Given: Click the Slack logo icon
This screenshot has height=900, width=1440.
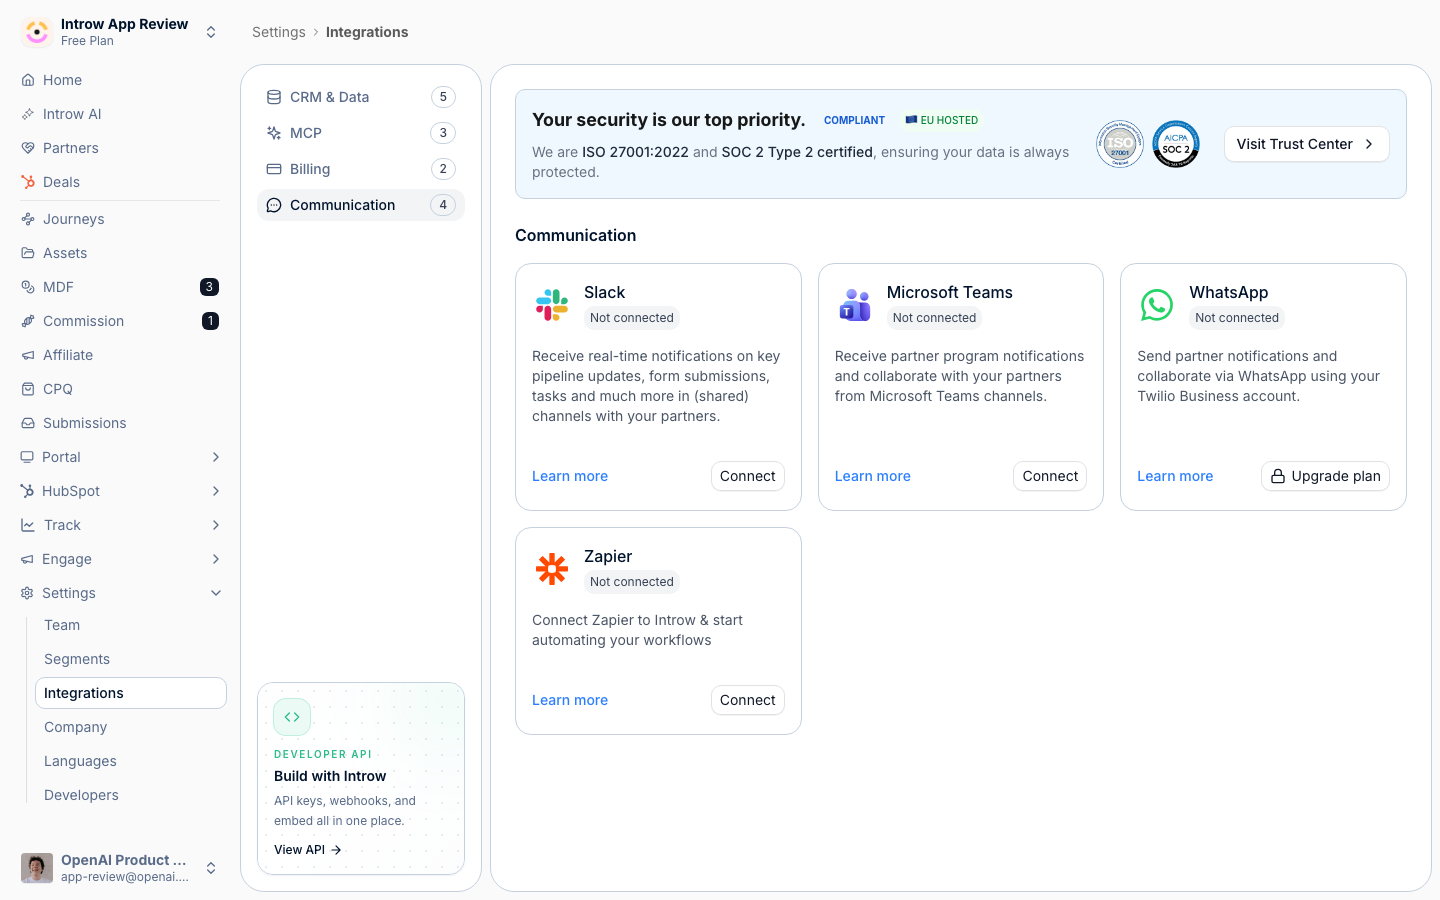Looking at the screenshot, I should point(552,304).
